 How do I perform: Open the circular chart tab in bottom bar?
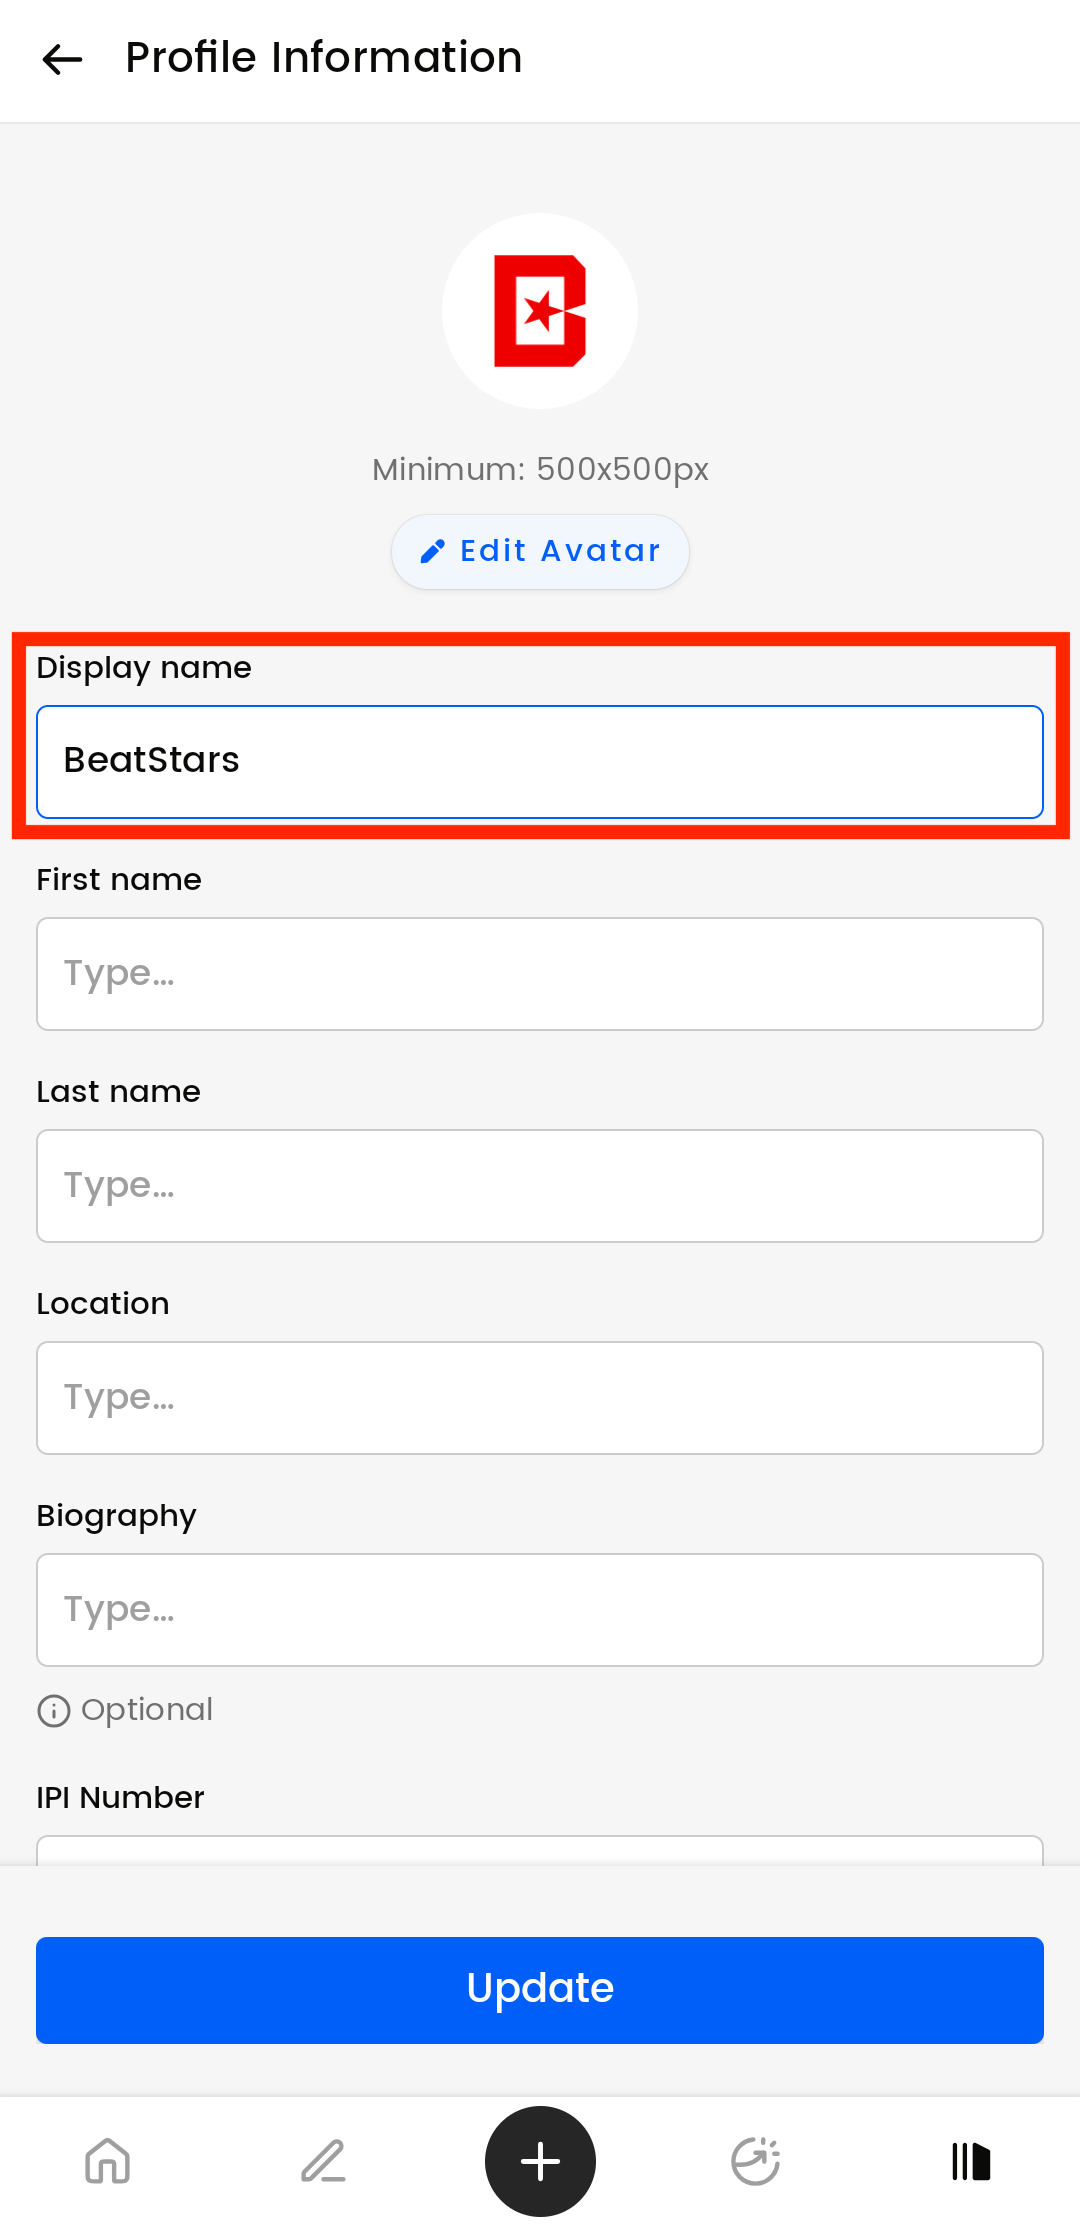click(x=756, y=2161)
